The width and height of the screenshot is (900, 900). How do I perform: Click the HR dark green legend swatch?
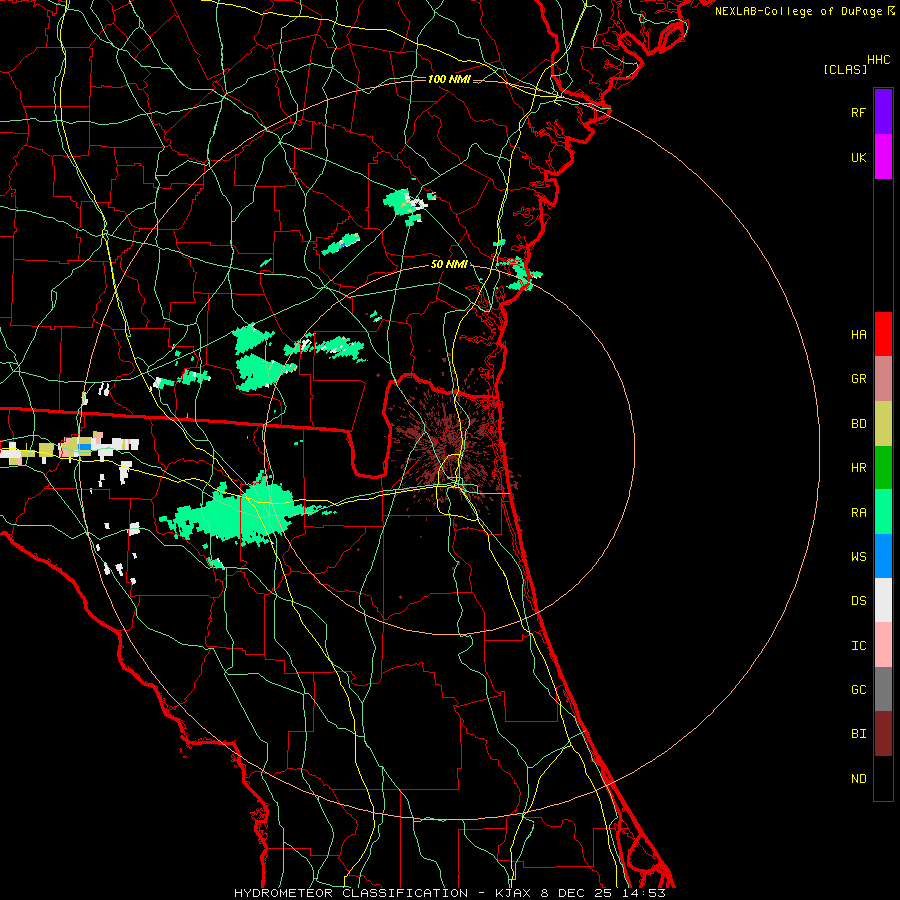883,468
